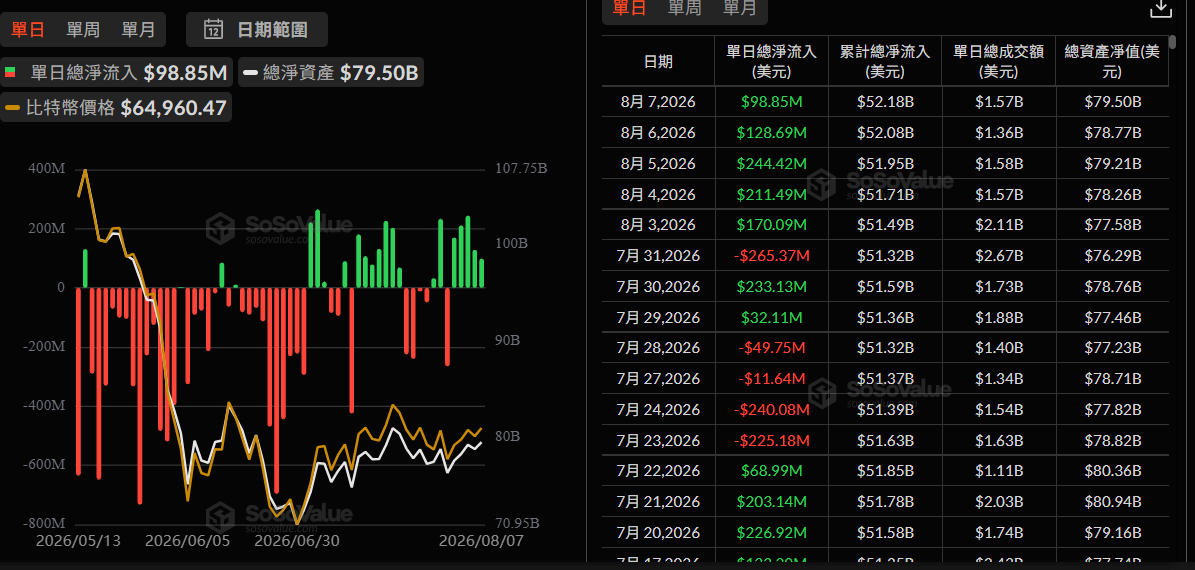Switch the table to 單周 view
Viewport: 1195px width, 570px height.
click(x=685, y=8)
